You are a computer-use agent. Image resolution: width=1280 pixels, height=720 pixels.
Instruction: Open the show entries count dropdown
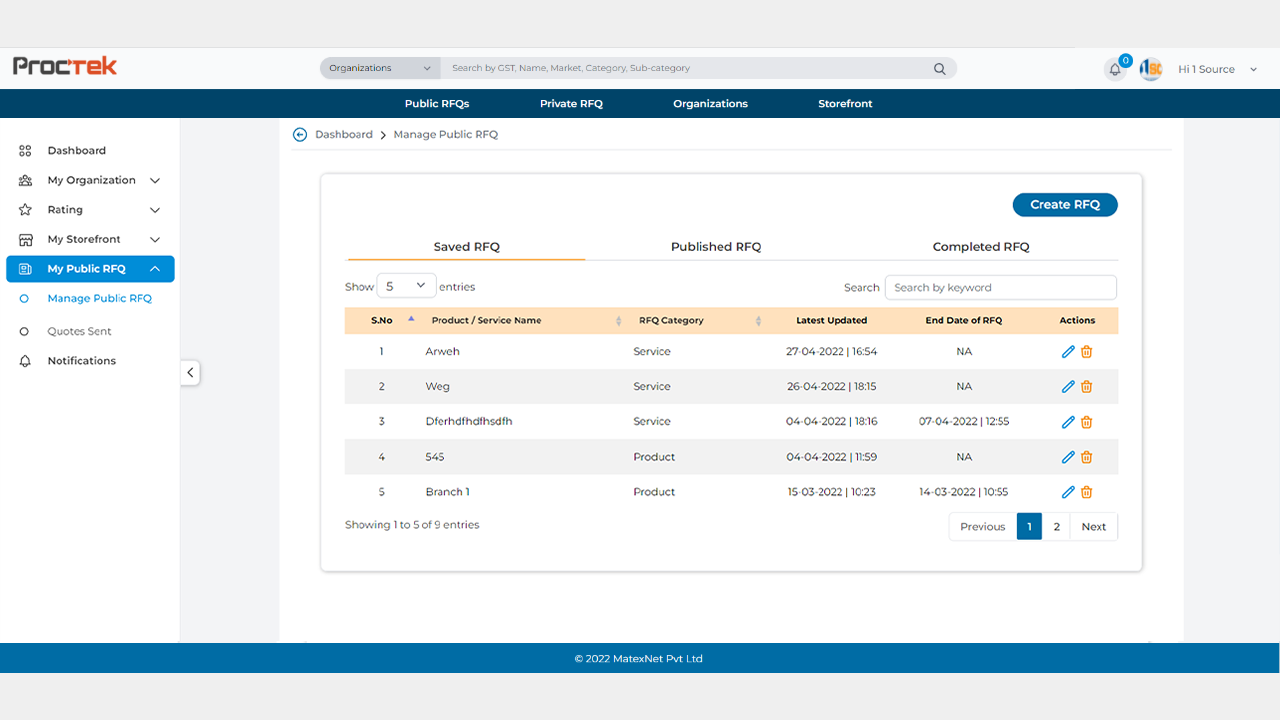[406, 287]
